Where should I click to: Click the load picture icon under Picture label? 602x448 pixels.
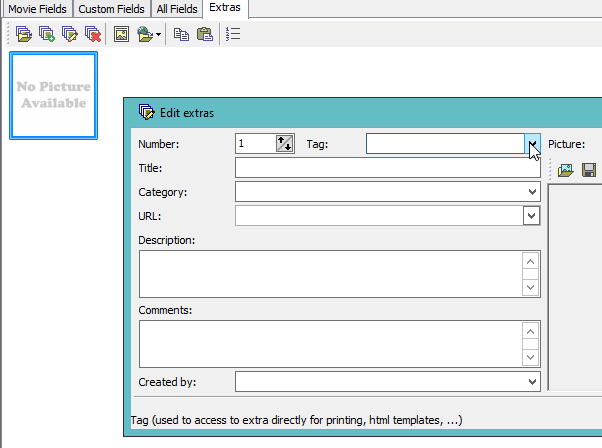[x=566, y=170]
